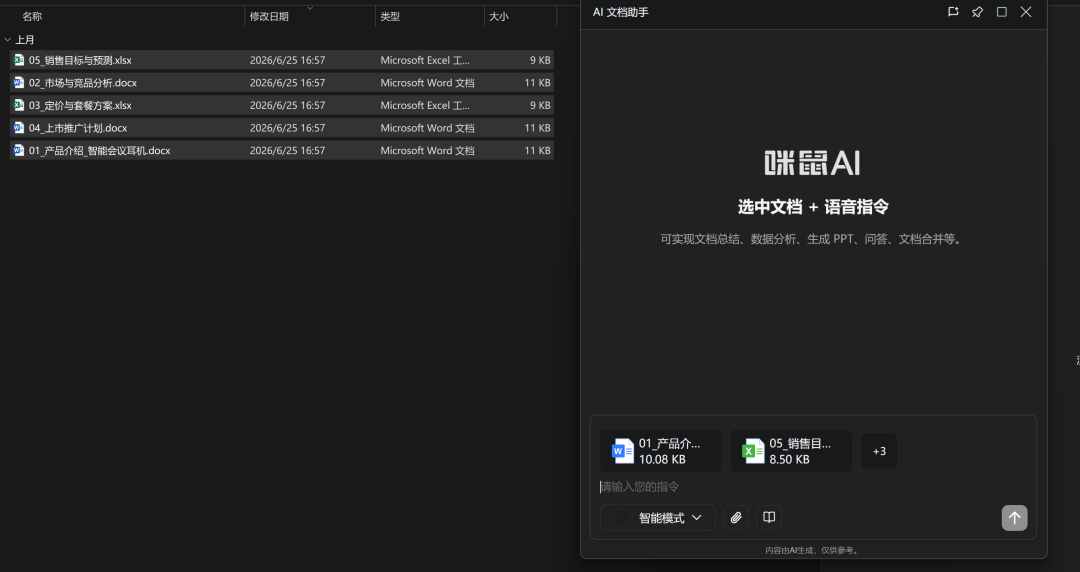1080x572 pixels.
Task: Click the AI 文档助手 panel title
Action: [x=621, y=12]
